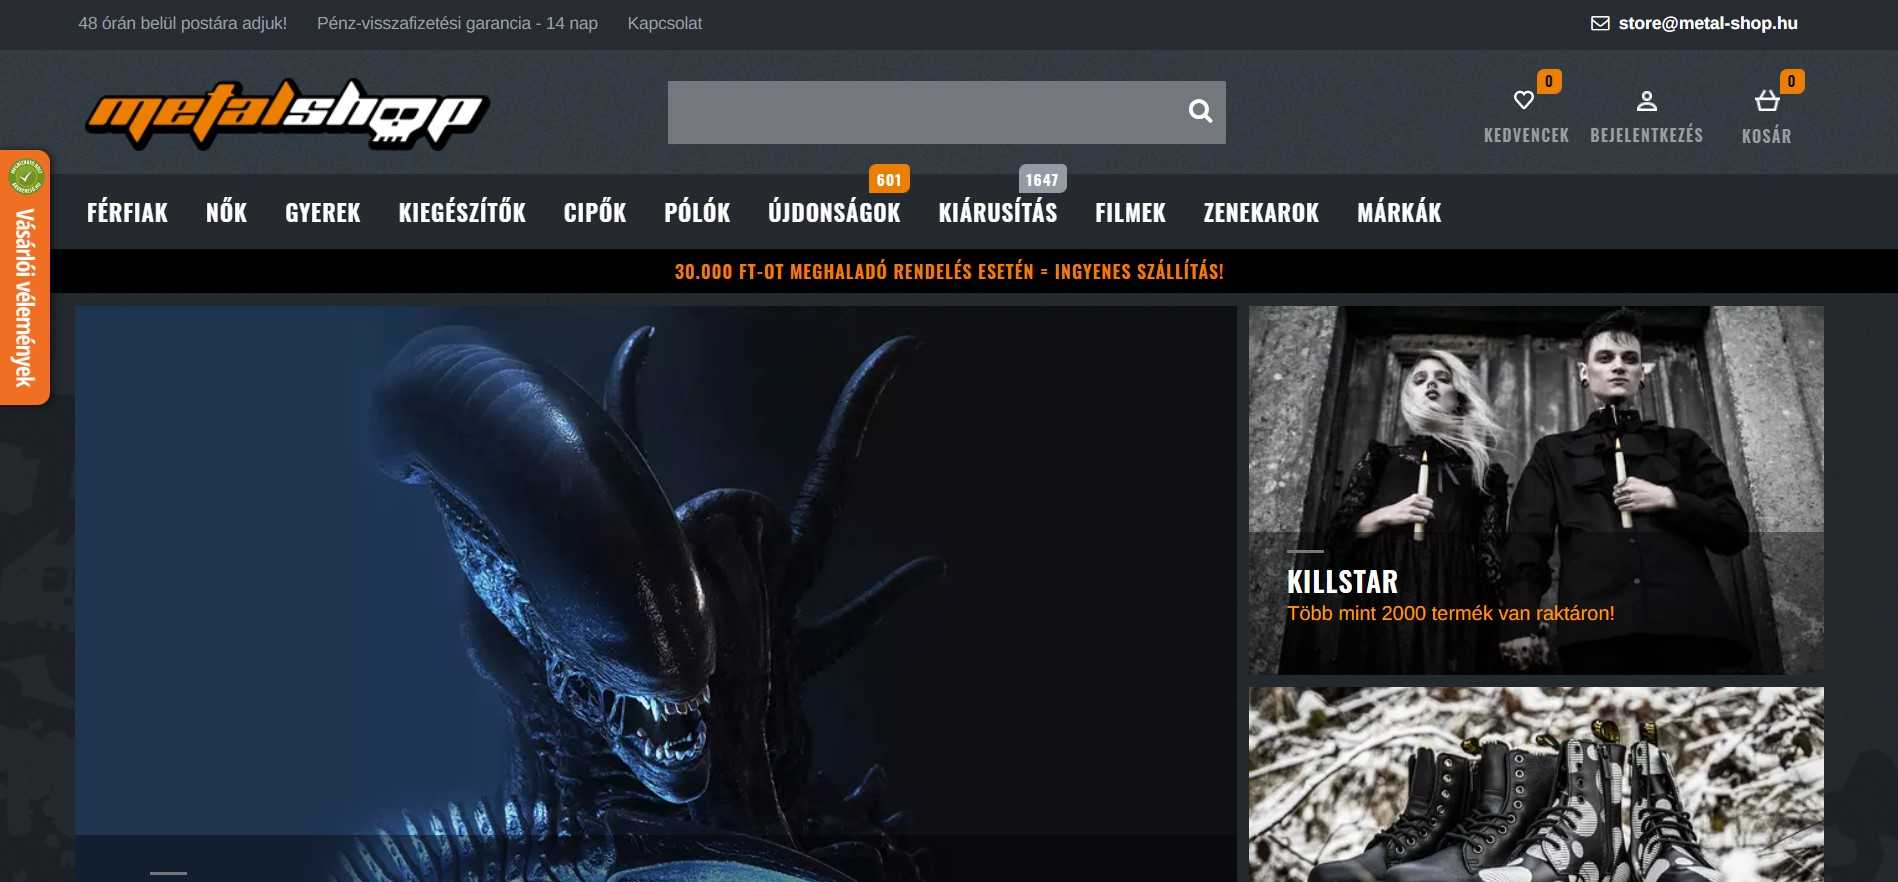
Task: Click the Metalshop logo
Action: click(287, 113)
